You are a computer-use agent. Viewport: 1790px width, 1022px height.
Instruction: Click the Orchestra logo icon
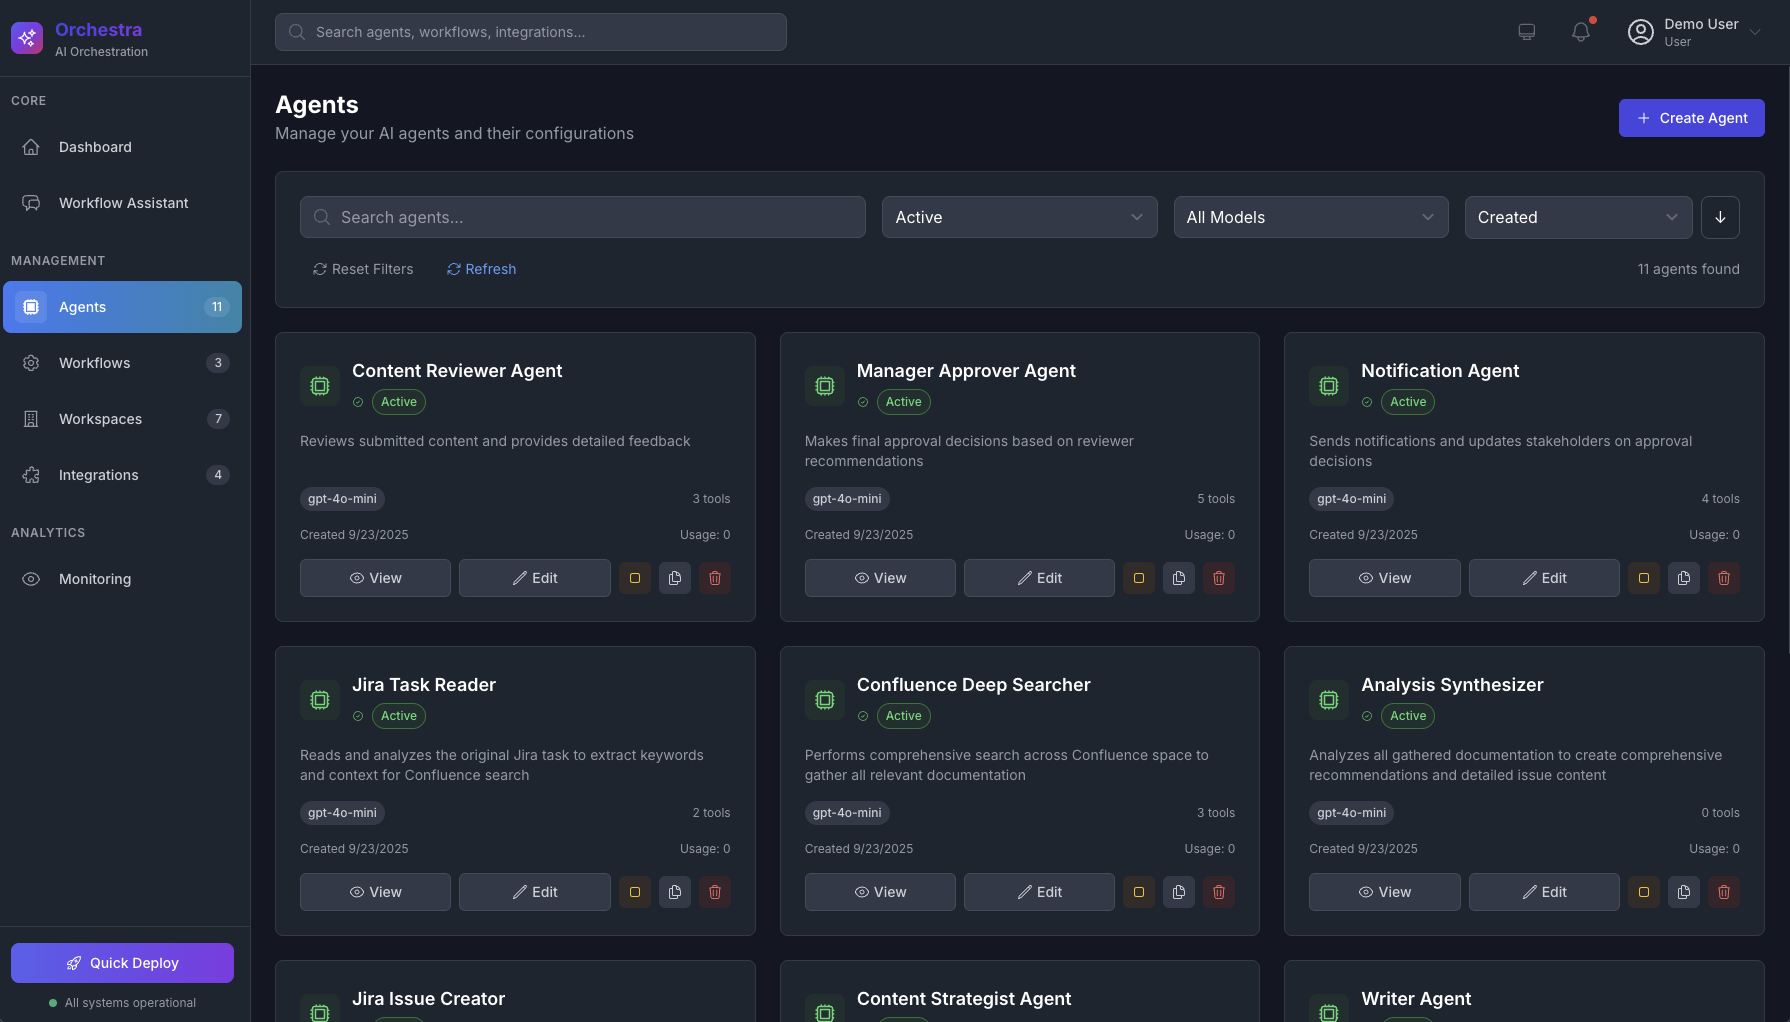tap(27, 38)
